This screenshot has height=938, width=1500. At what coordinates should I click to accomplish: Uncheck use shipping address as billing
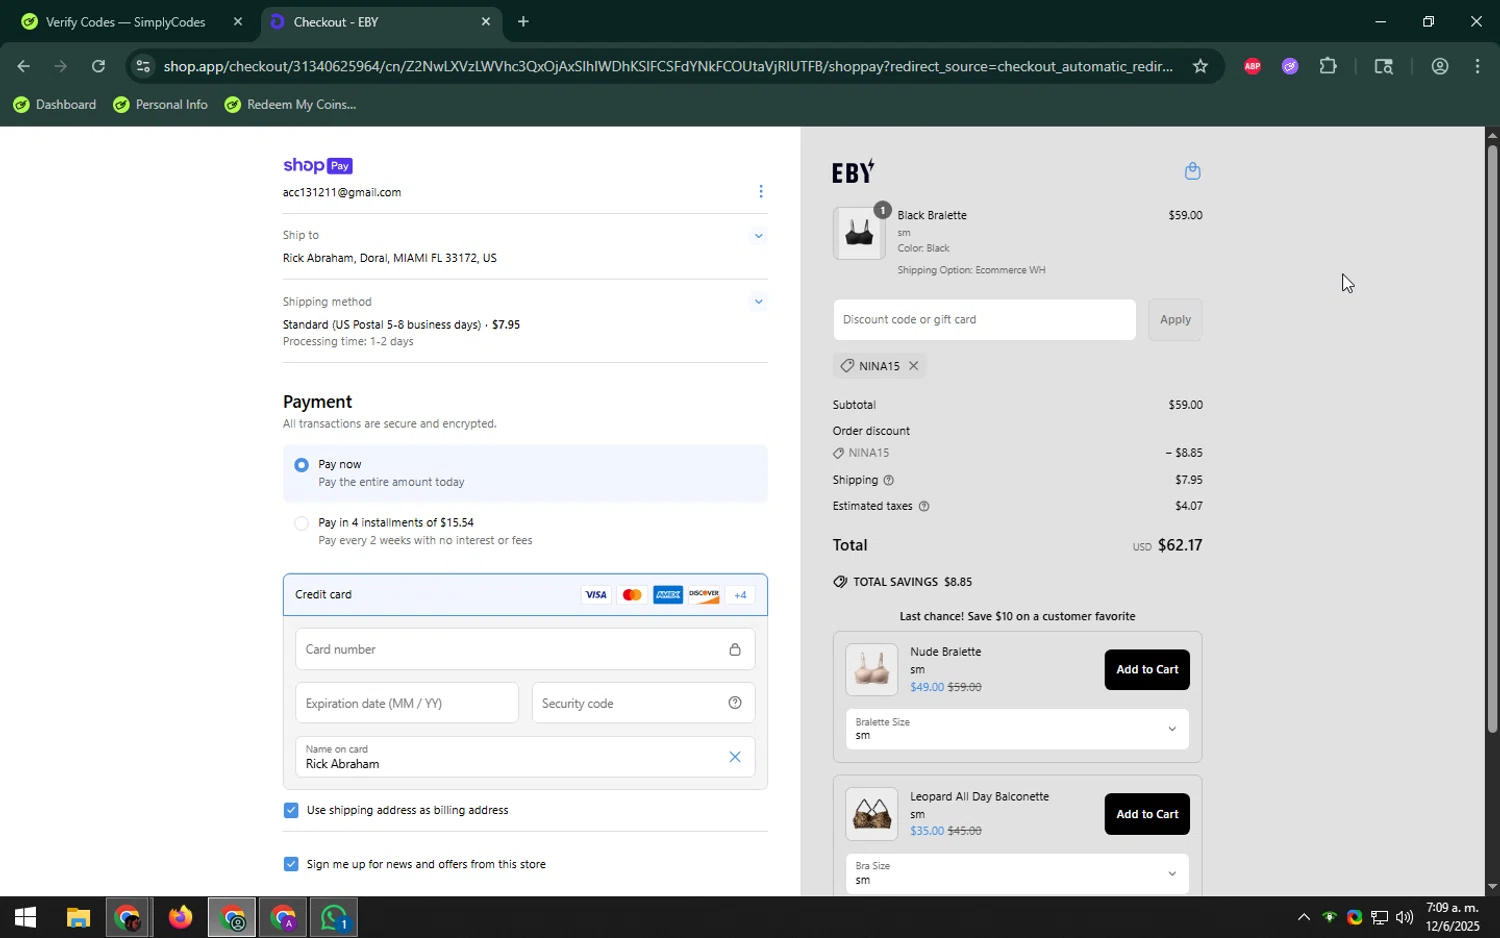[291, 810]
